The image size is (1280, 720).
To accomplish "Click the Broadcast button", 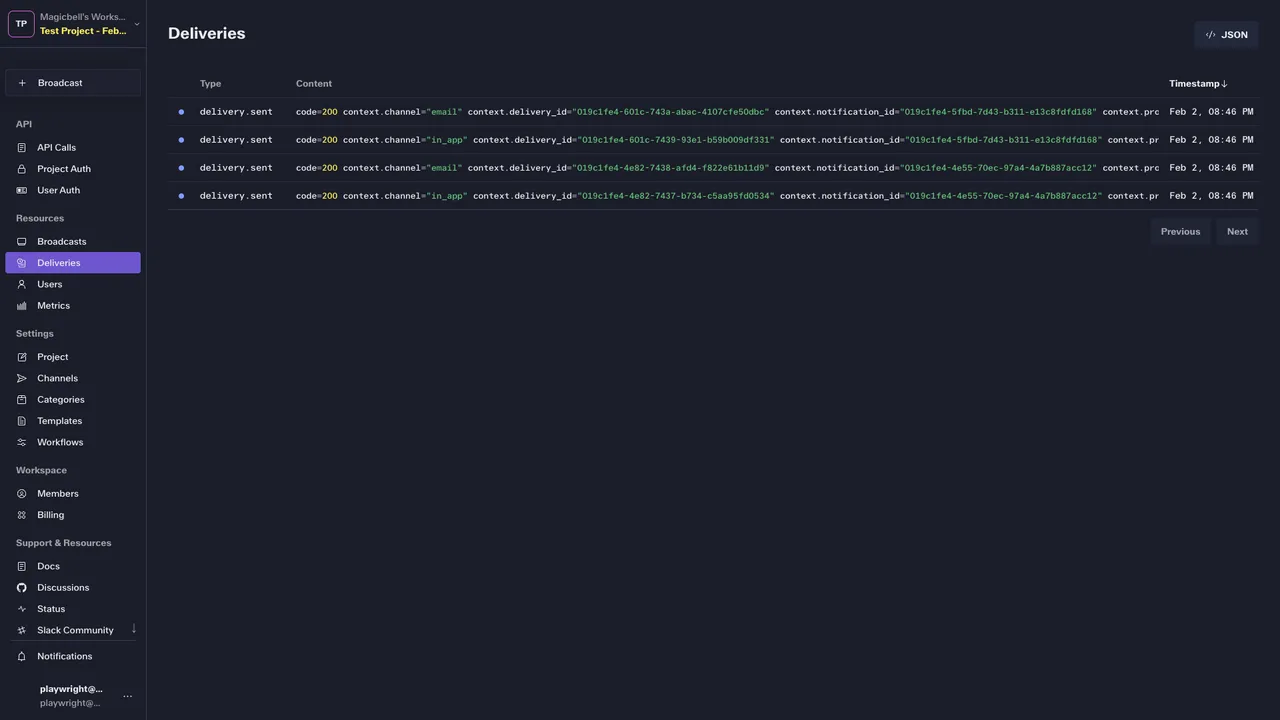I will (73, 83).
